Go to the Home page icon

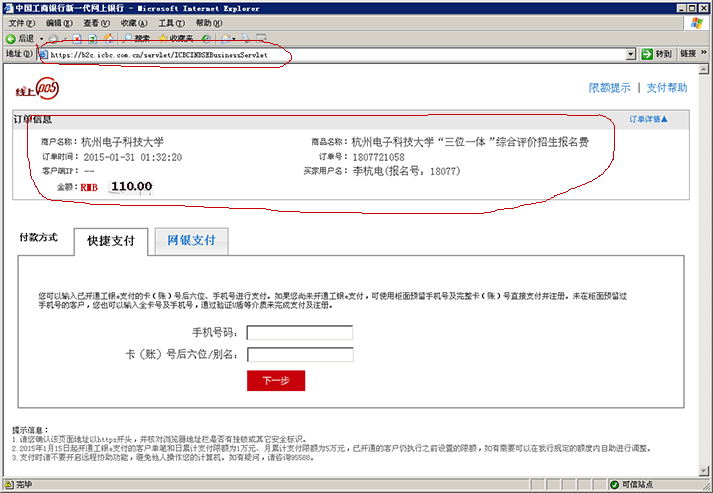click(x=109, y=39)
